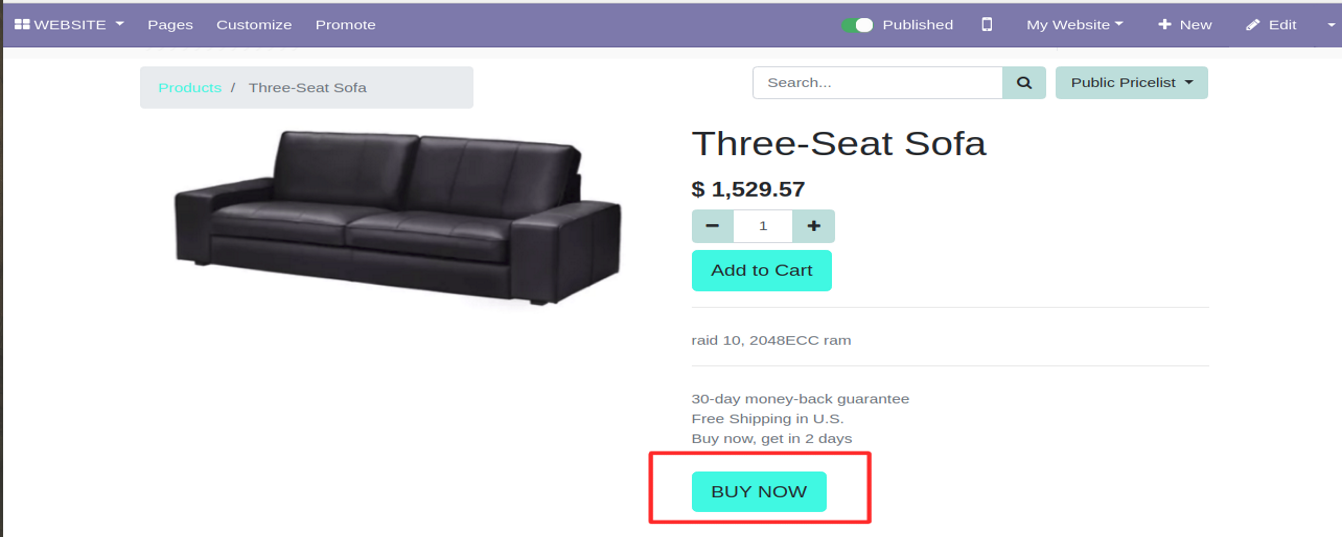This screenshot has width=1342, height=537.
Task: Open the mobile preview phone icon
Action: (987, 25)
